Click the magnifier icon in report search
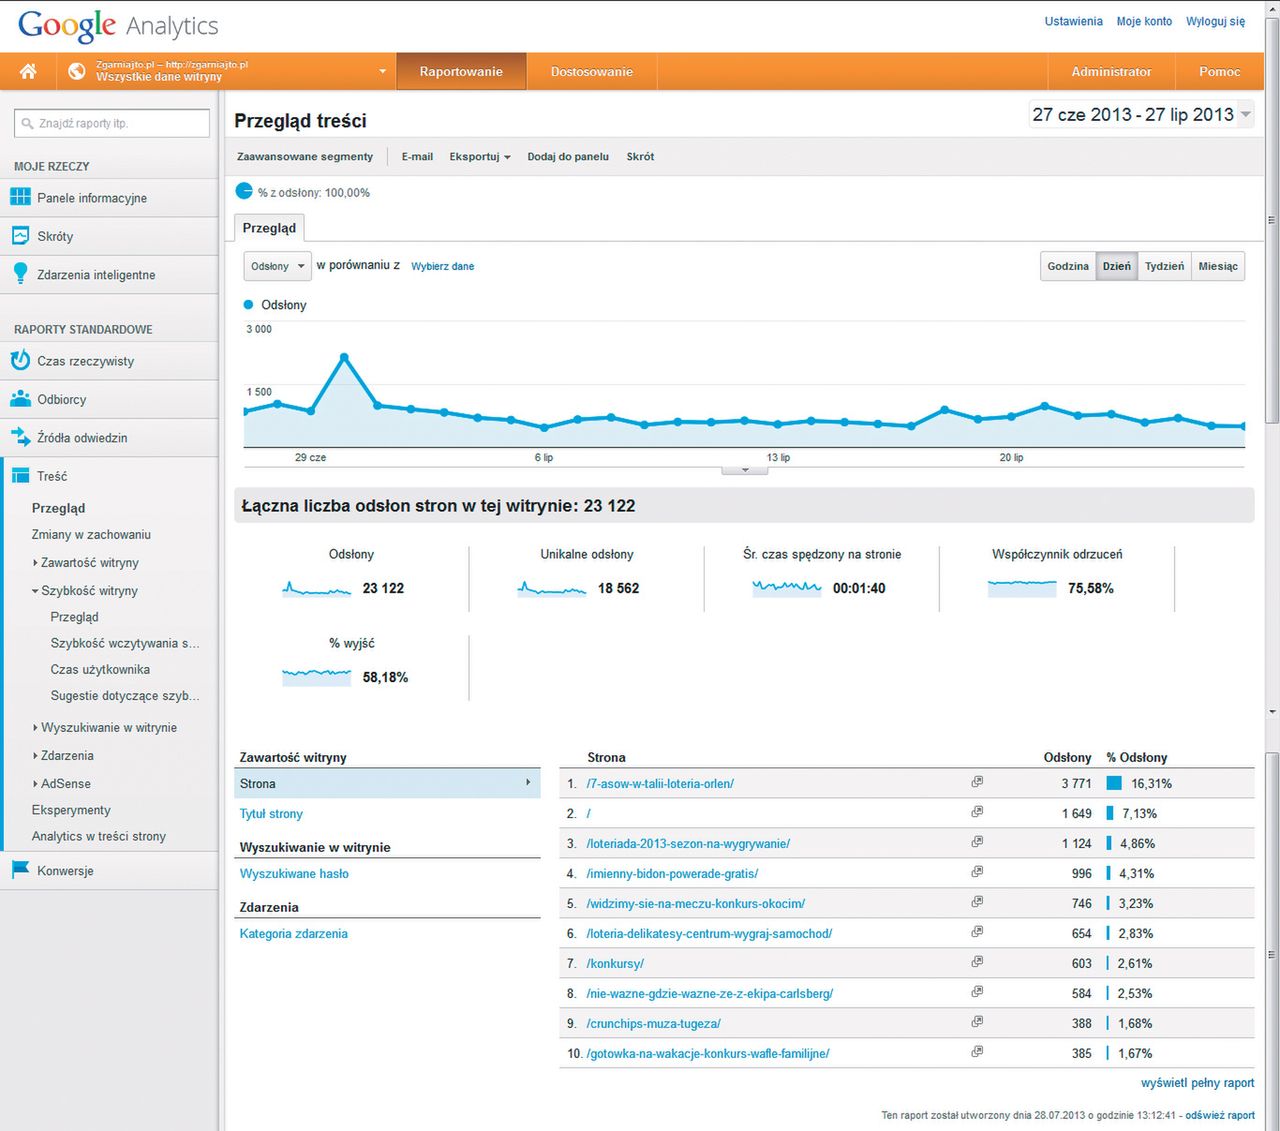This screenshot has width=1280, height=1131. tap(26, 123)
